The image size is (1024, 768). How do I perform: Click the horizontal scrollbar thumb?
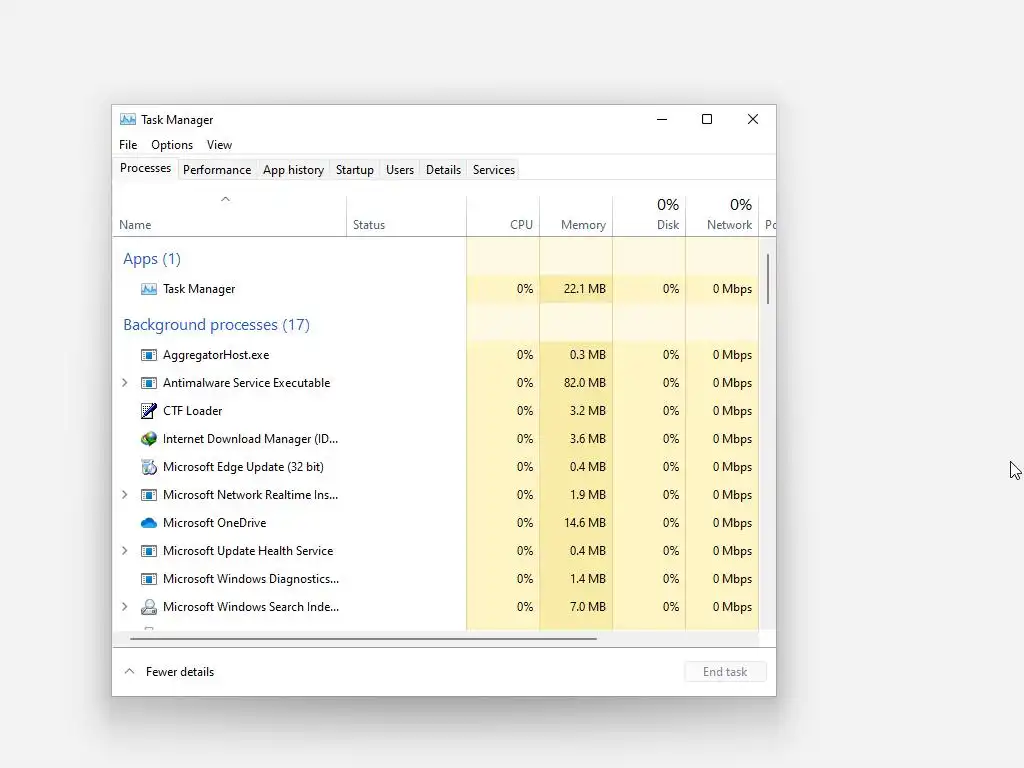[x=363, y=638]
